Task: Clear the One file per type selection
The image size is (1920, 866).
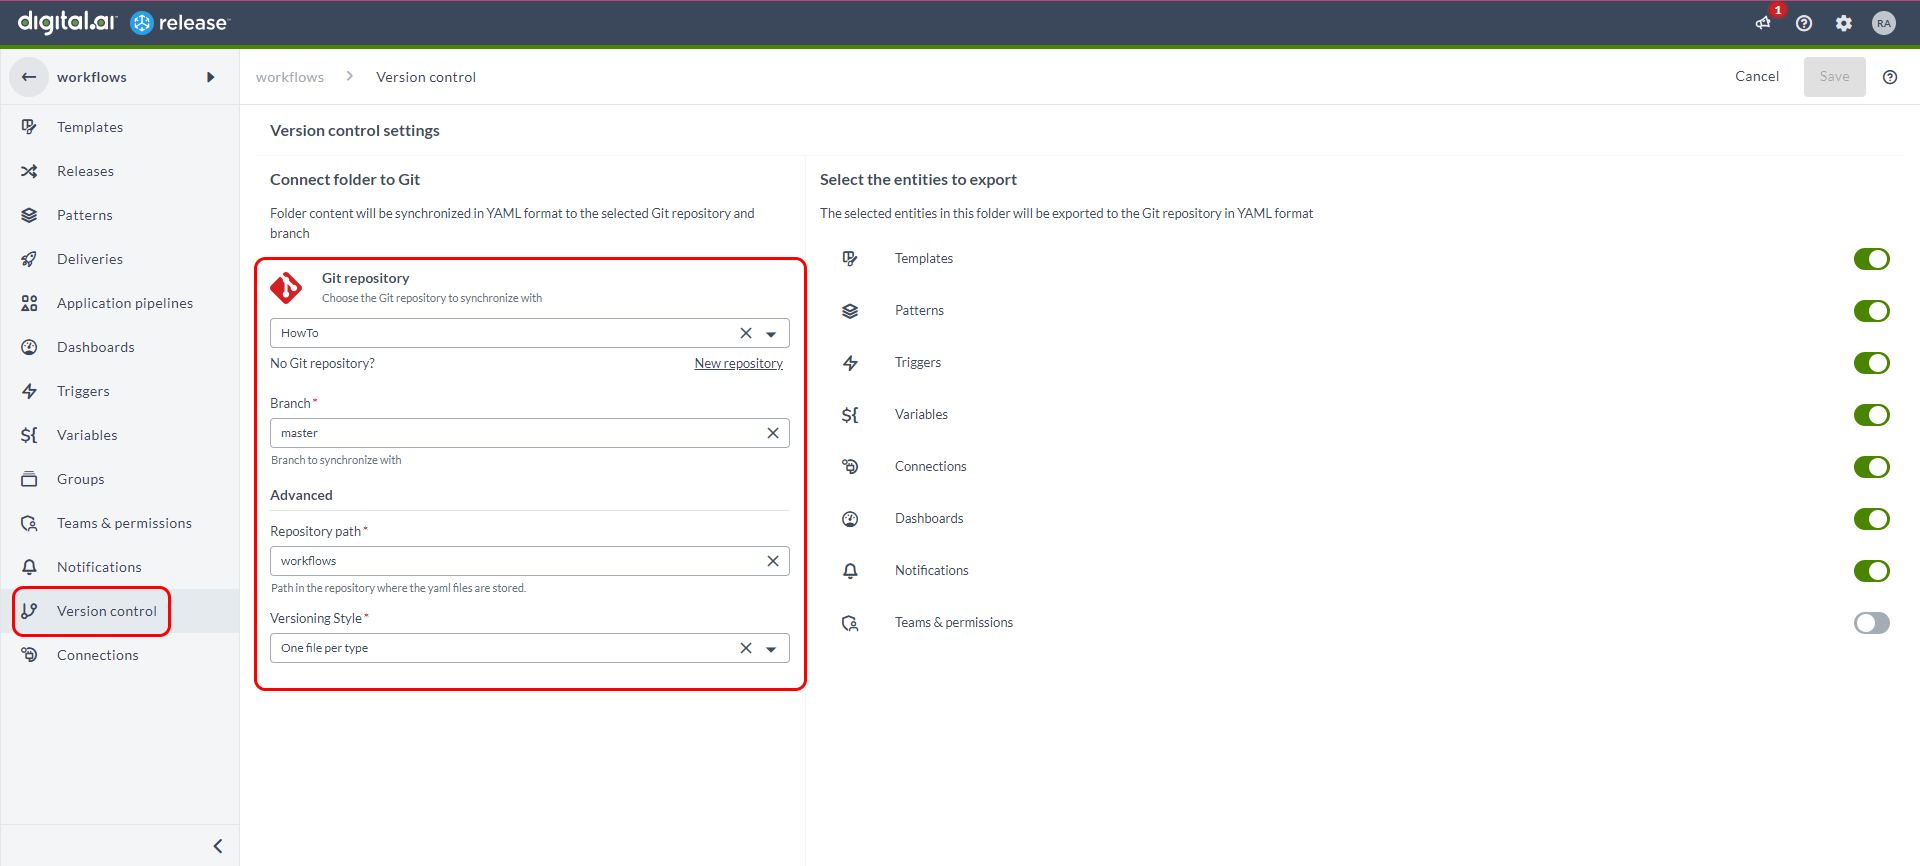Action: point(746,648)
